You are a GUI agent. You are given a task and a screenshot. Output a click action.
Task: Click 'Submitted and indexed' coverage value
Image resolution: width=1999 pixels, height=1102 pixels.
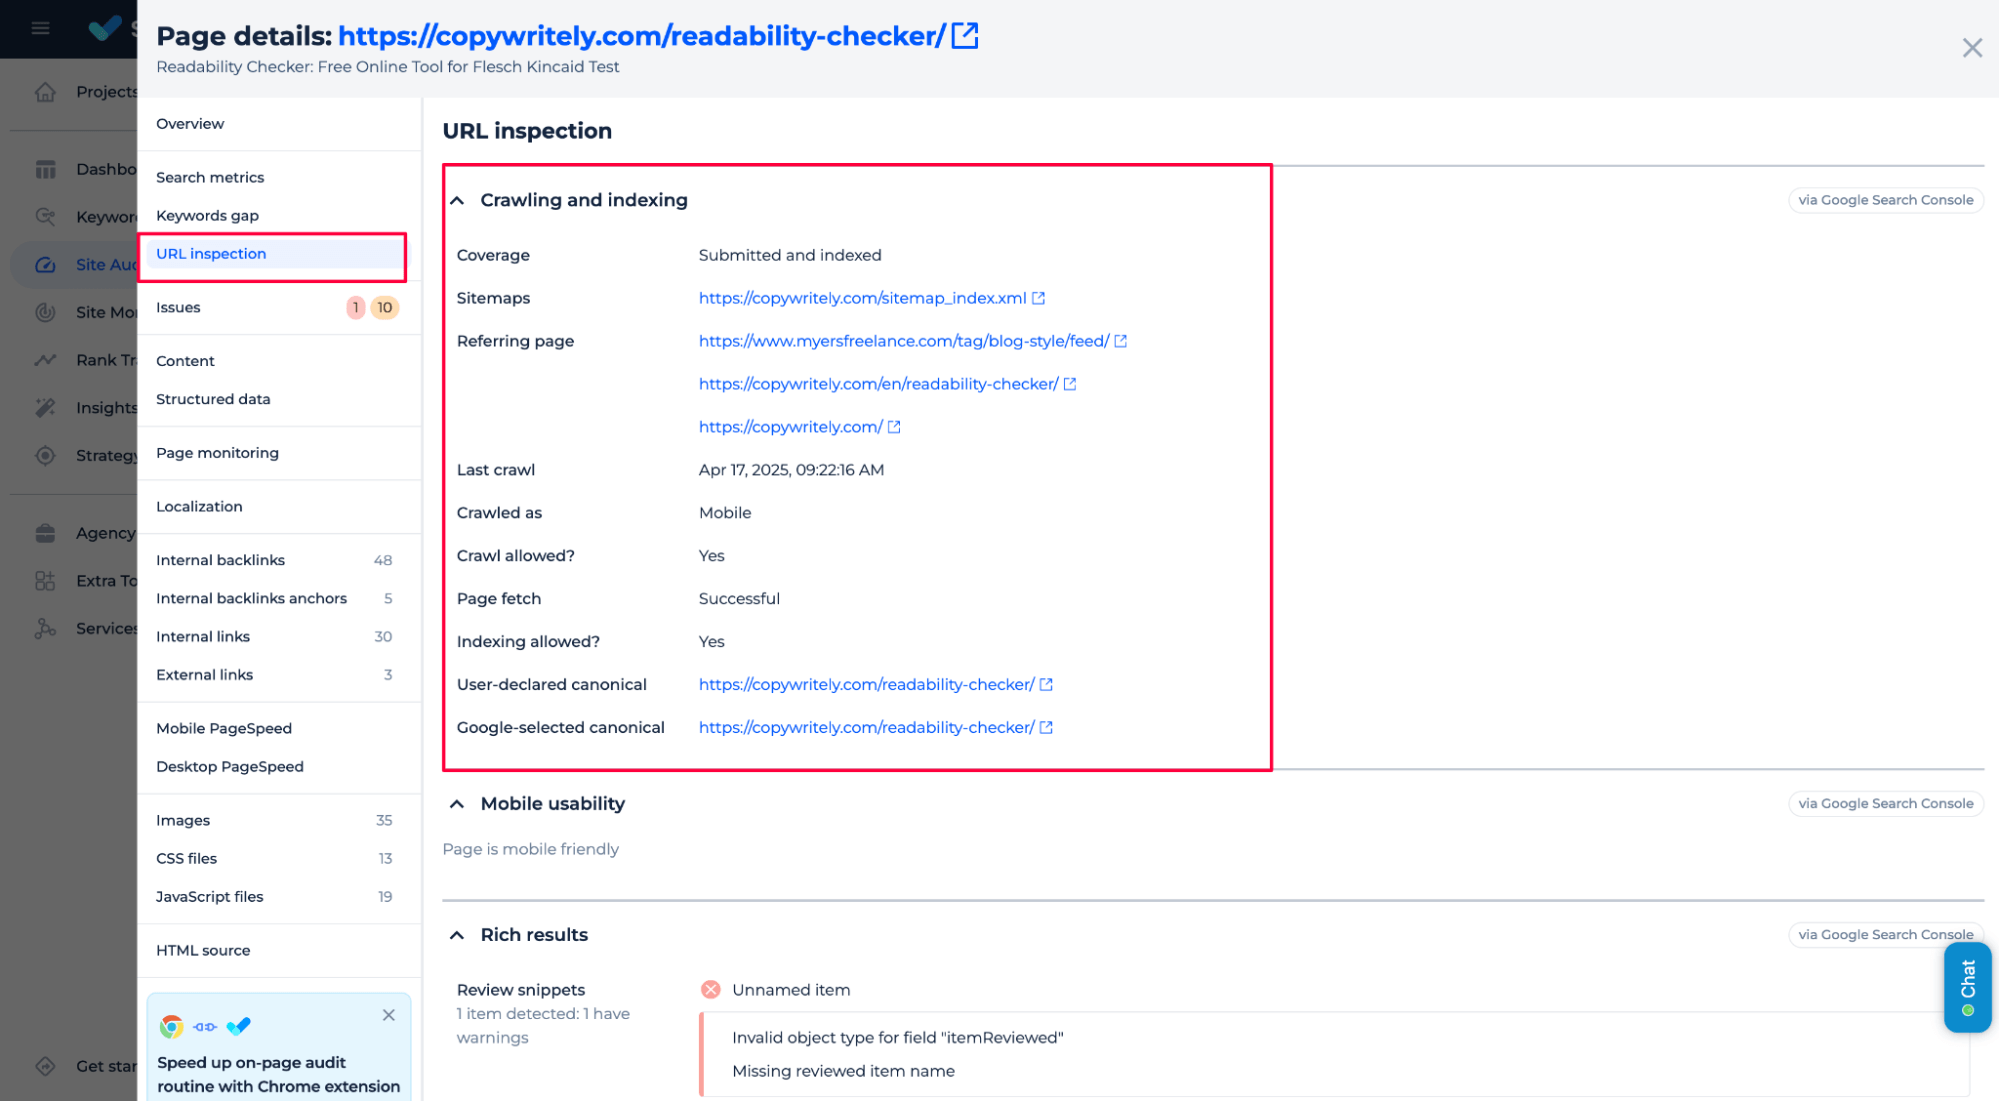[x=790, y=255]
